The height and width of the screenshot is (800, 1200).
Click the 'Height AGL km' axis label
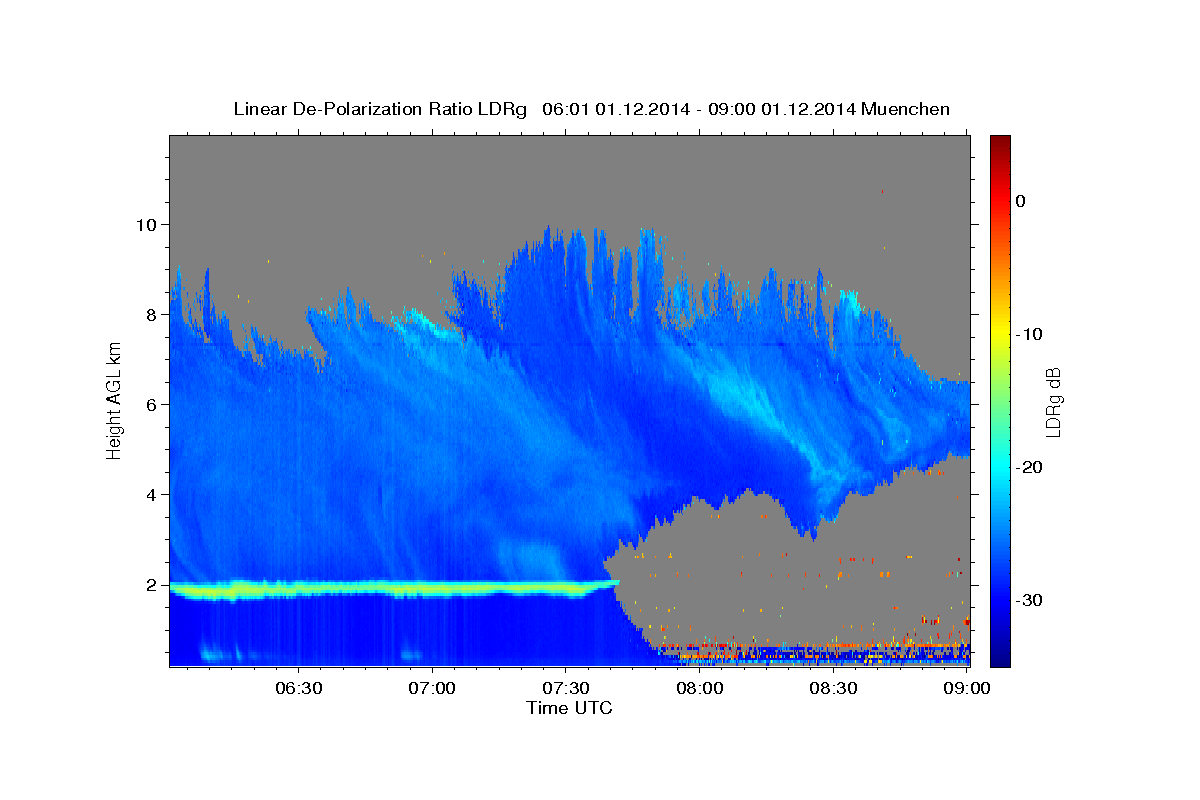pos(114,401)
